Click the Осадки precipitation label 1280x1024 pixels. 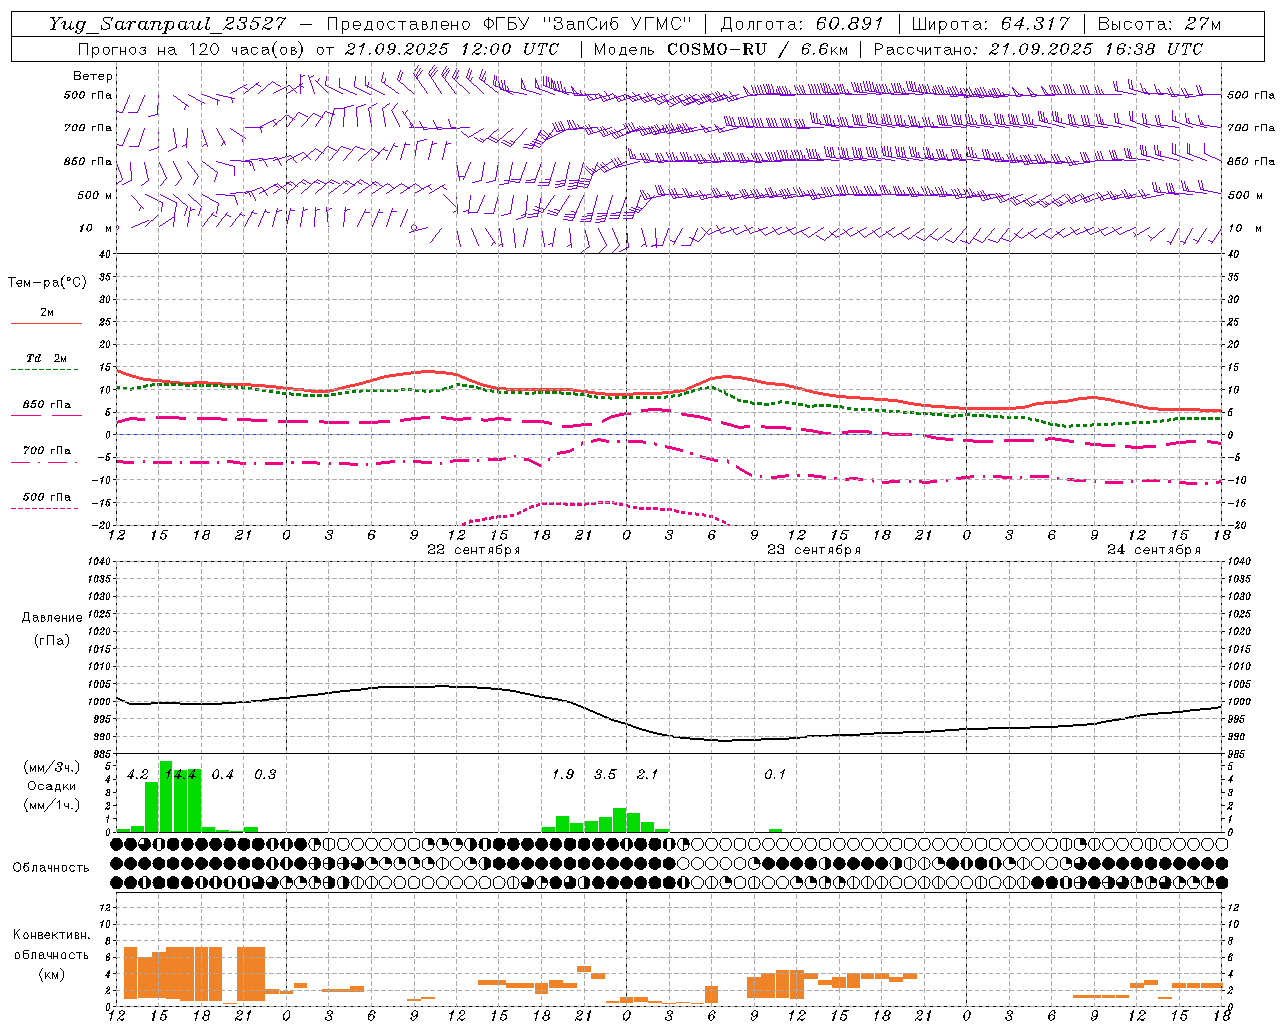coord(52,786)
